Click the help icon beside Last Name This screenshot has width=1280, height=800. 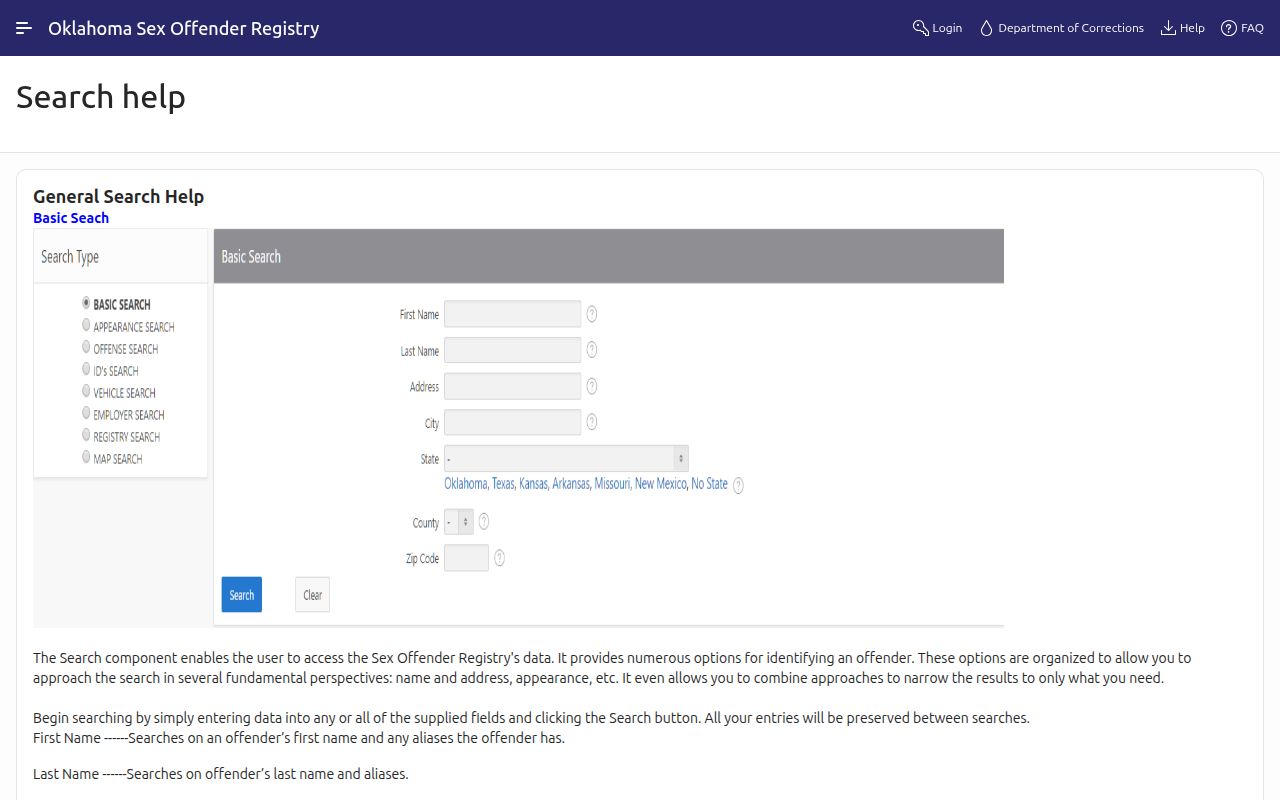(x=592, y=350)
